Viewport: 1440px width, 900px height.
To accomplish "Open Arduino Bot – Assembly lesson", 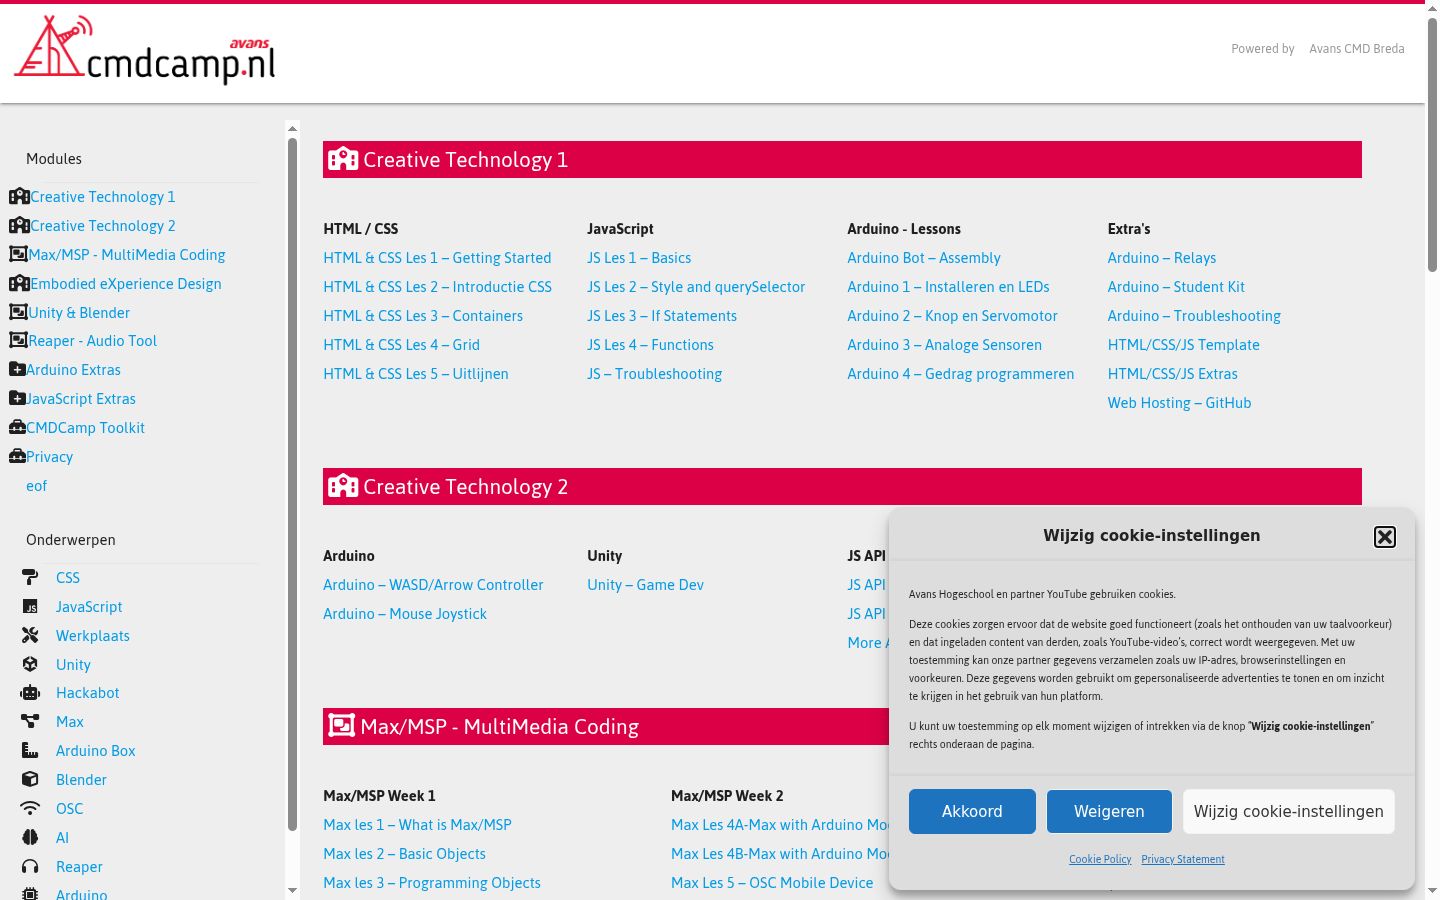I will pyautogui.click(x=924, y=258).
